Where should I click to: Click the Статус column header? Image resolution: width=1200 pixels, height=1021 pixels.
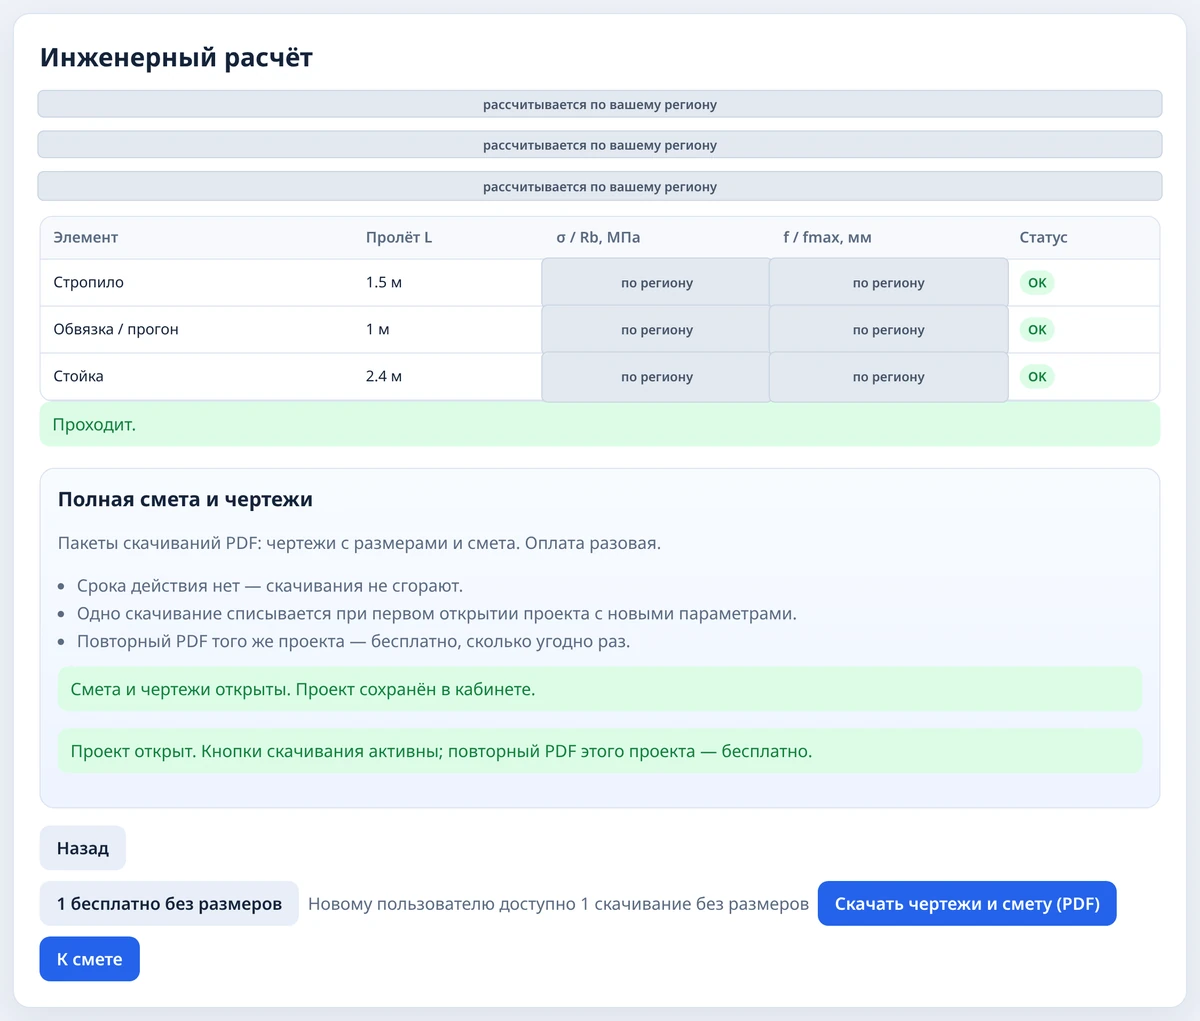[x=1044, y=238]
